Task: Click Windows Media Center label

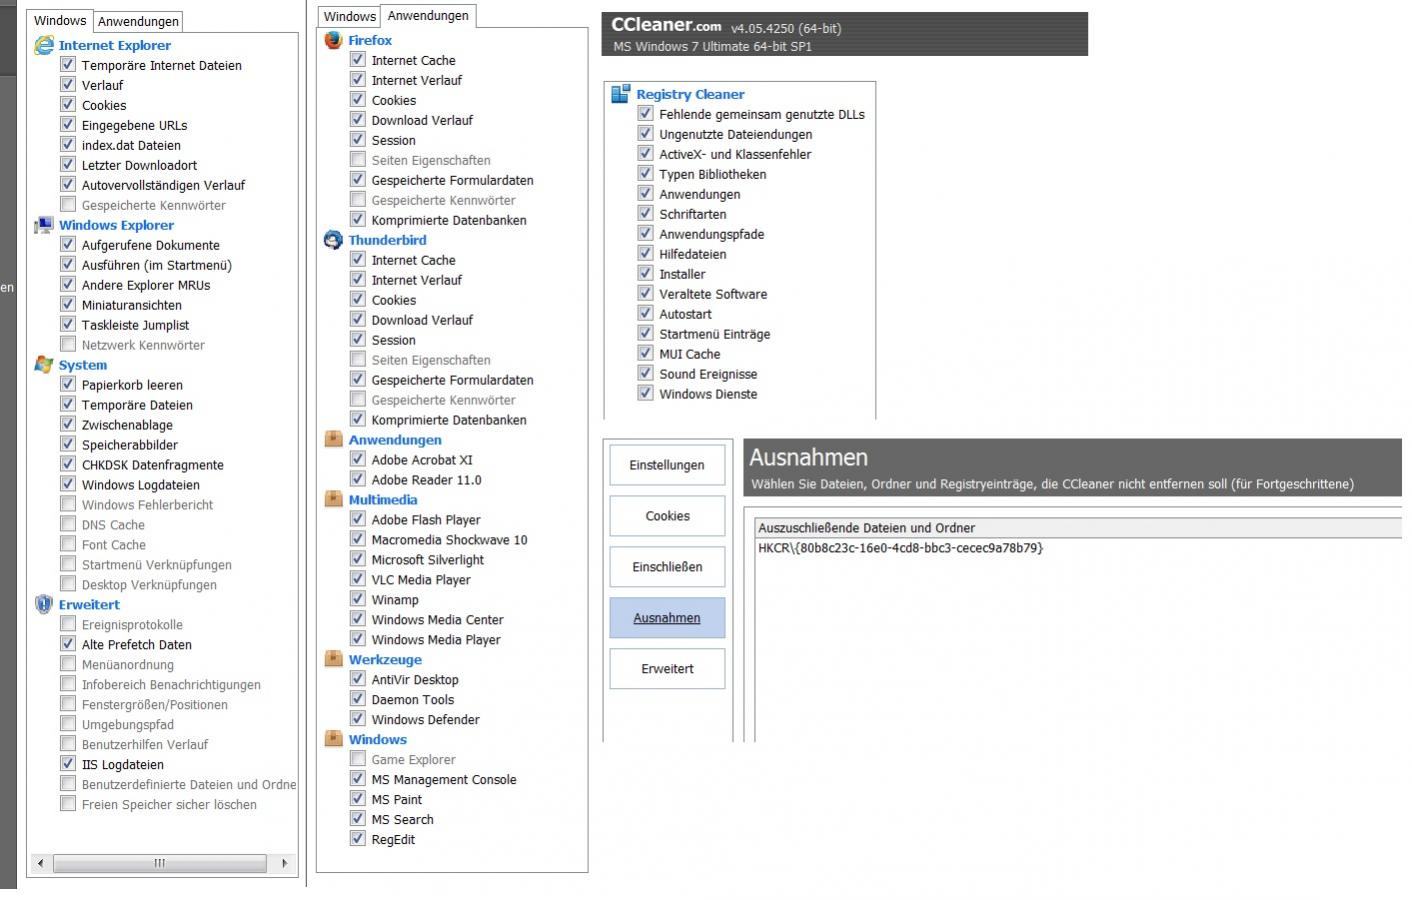Action: [x=437, y=619]
